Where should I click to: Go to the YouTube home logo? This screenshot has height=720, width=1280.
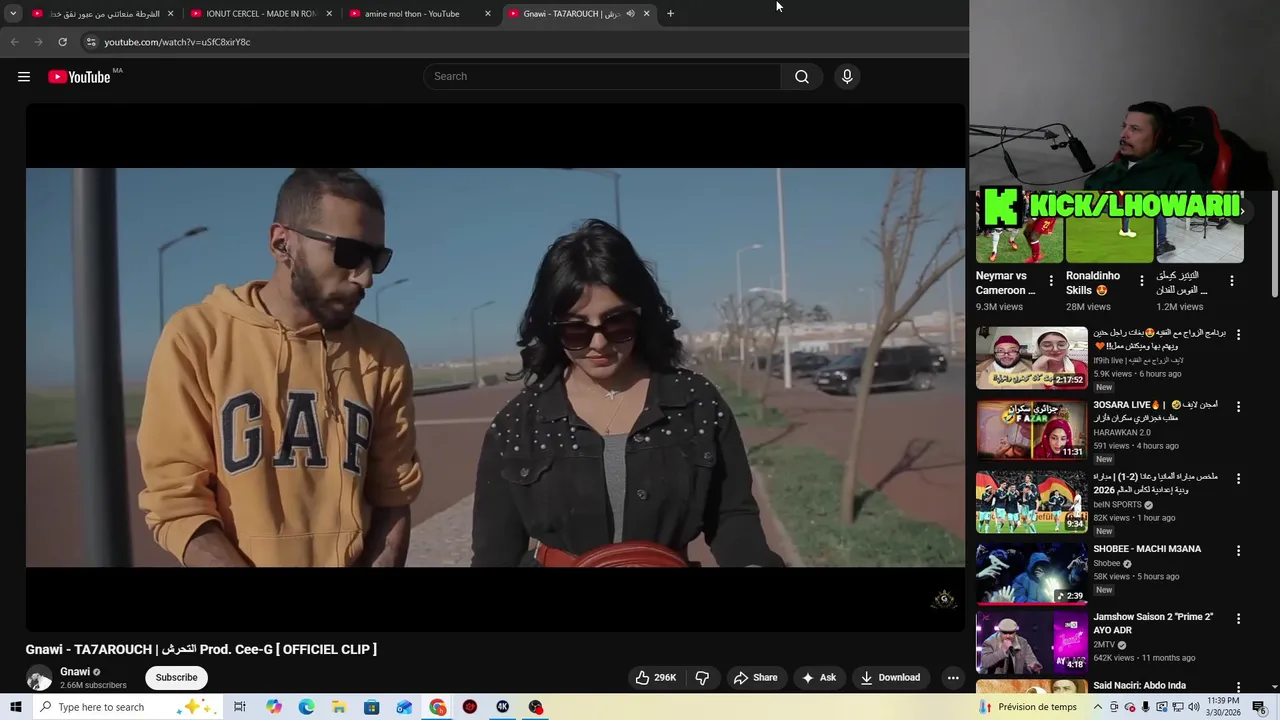pos(80,77)
